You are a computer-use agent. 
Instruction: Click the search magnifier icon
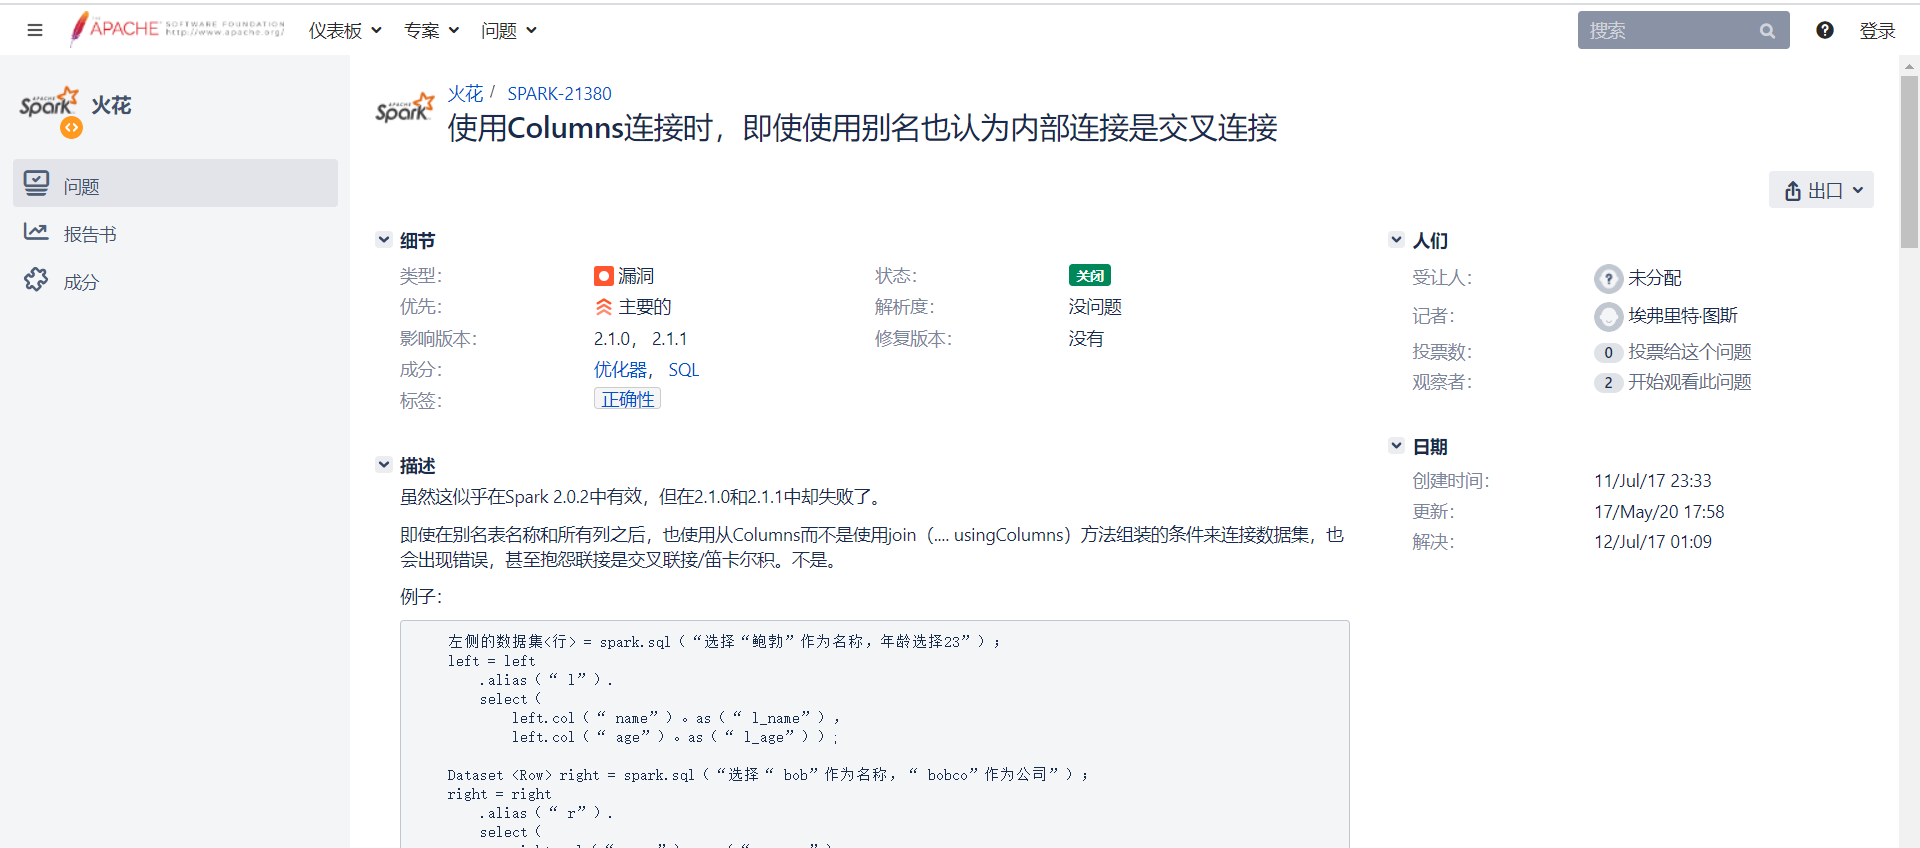[x=1767, y=31]
